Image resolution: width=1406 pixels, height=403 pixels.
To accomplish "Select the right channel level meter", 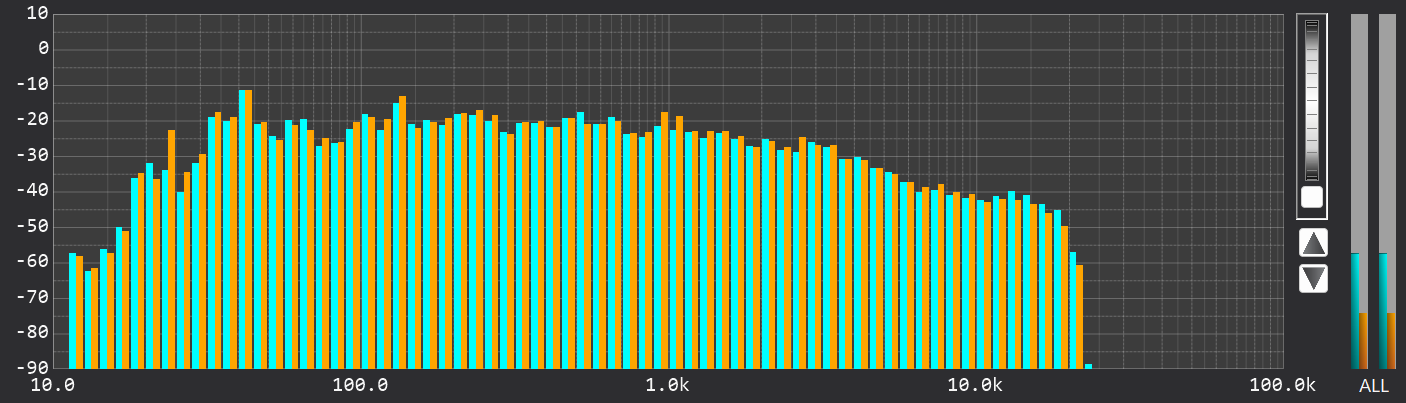I will (1387, 190).
